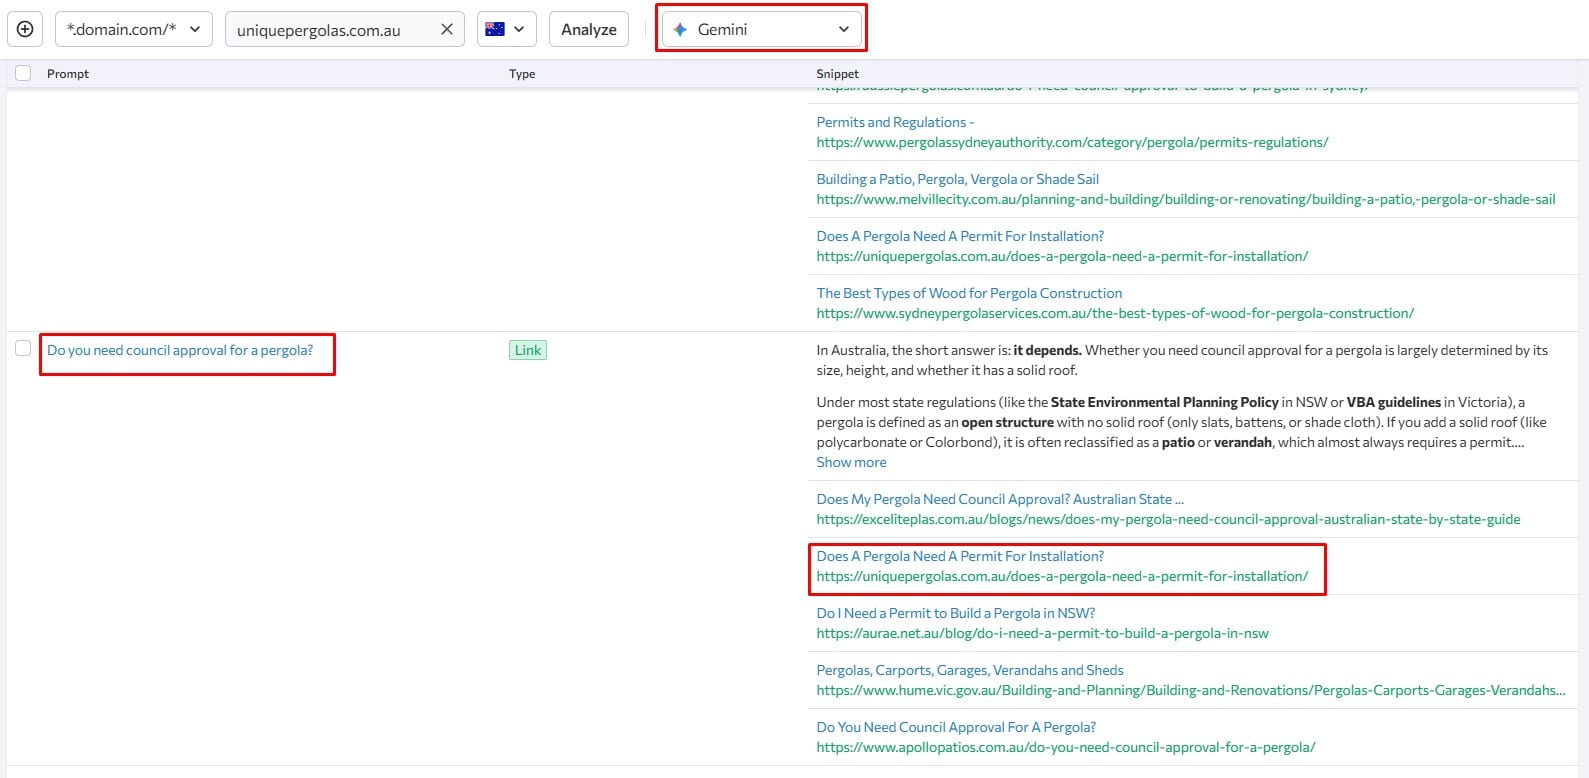Click the green Link type badge

click(528, 350)
